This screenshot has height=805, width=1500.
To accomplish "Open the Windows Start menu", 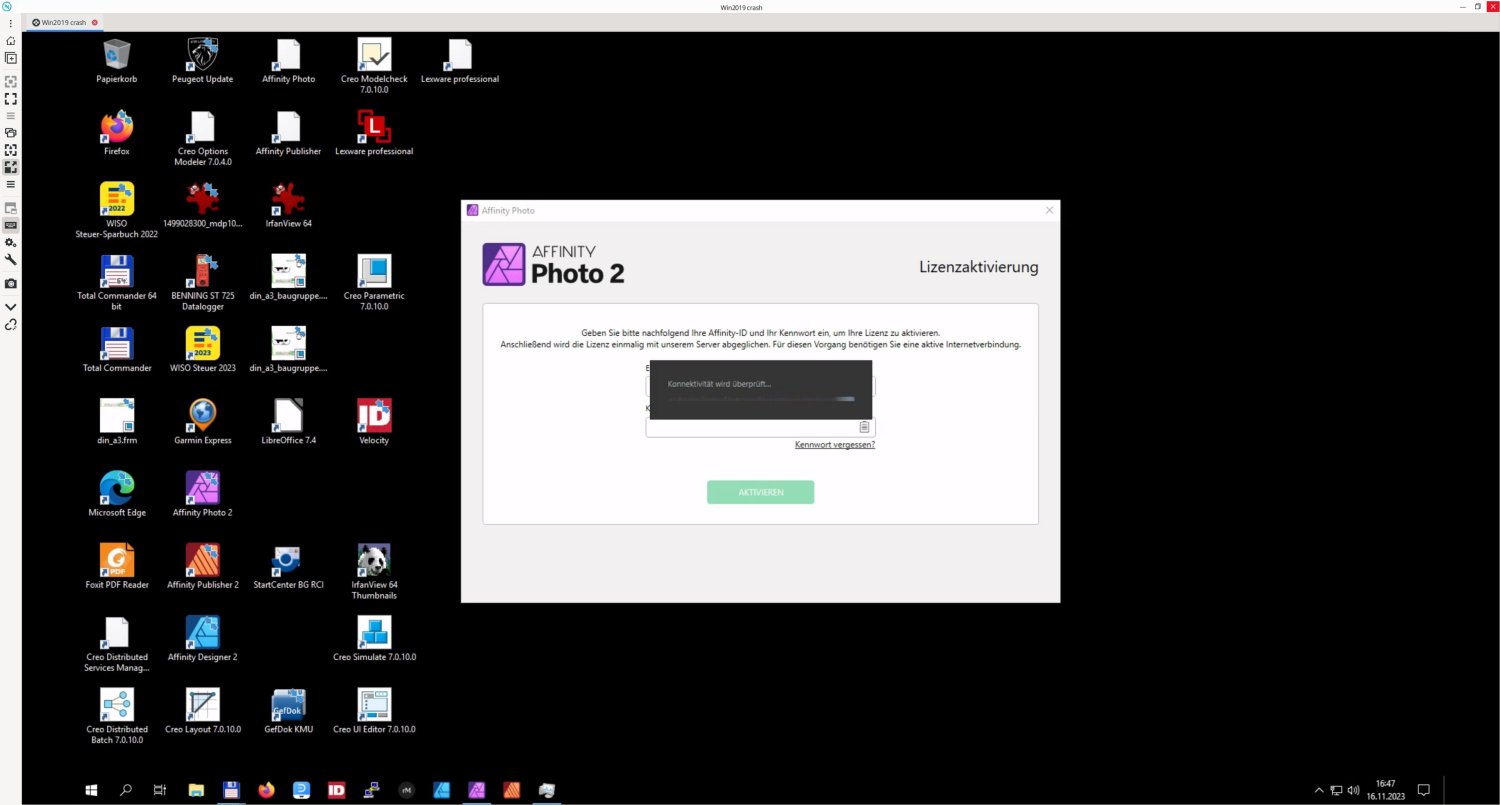I will click(91, 790).
